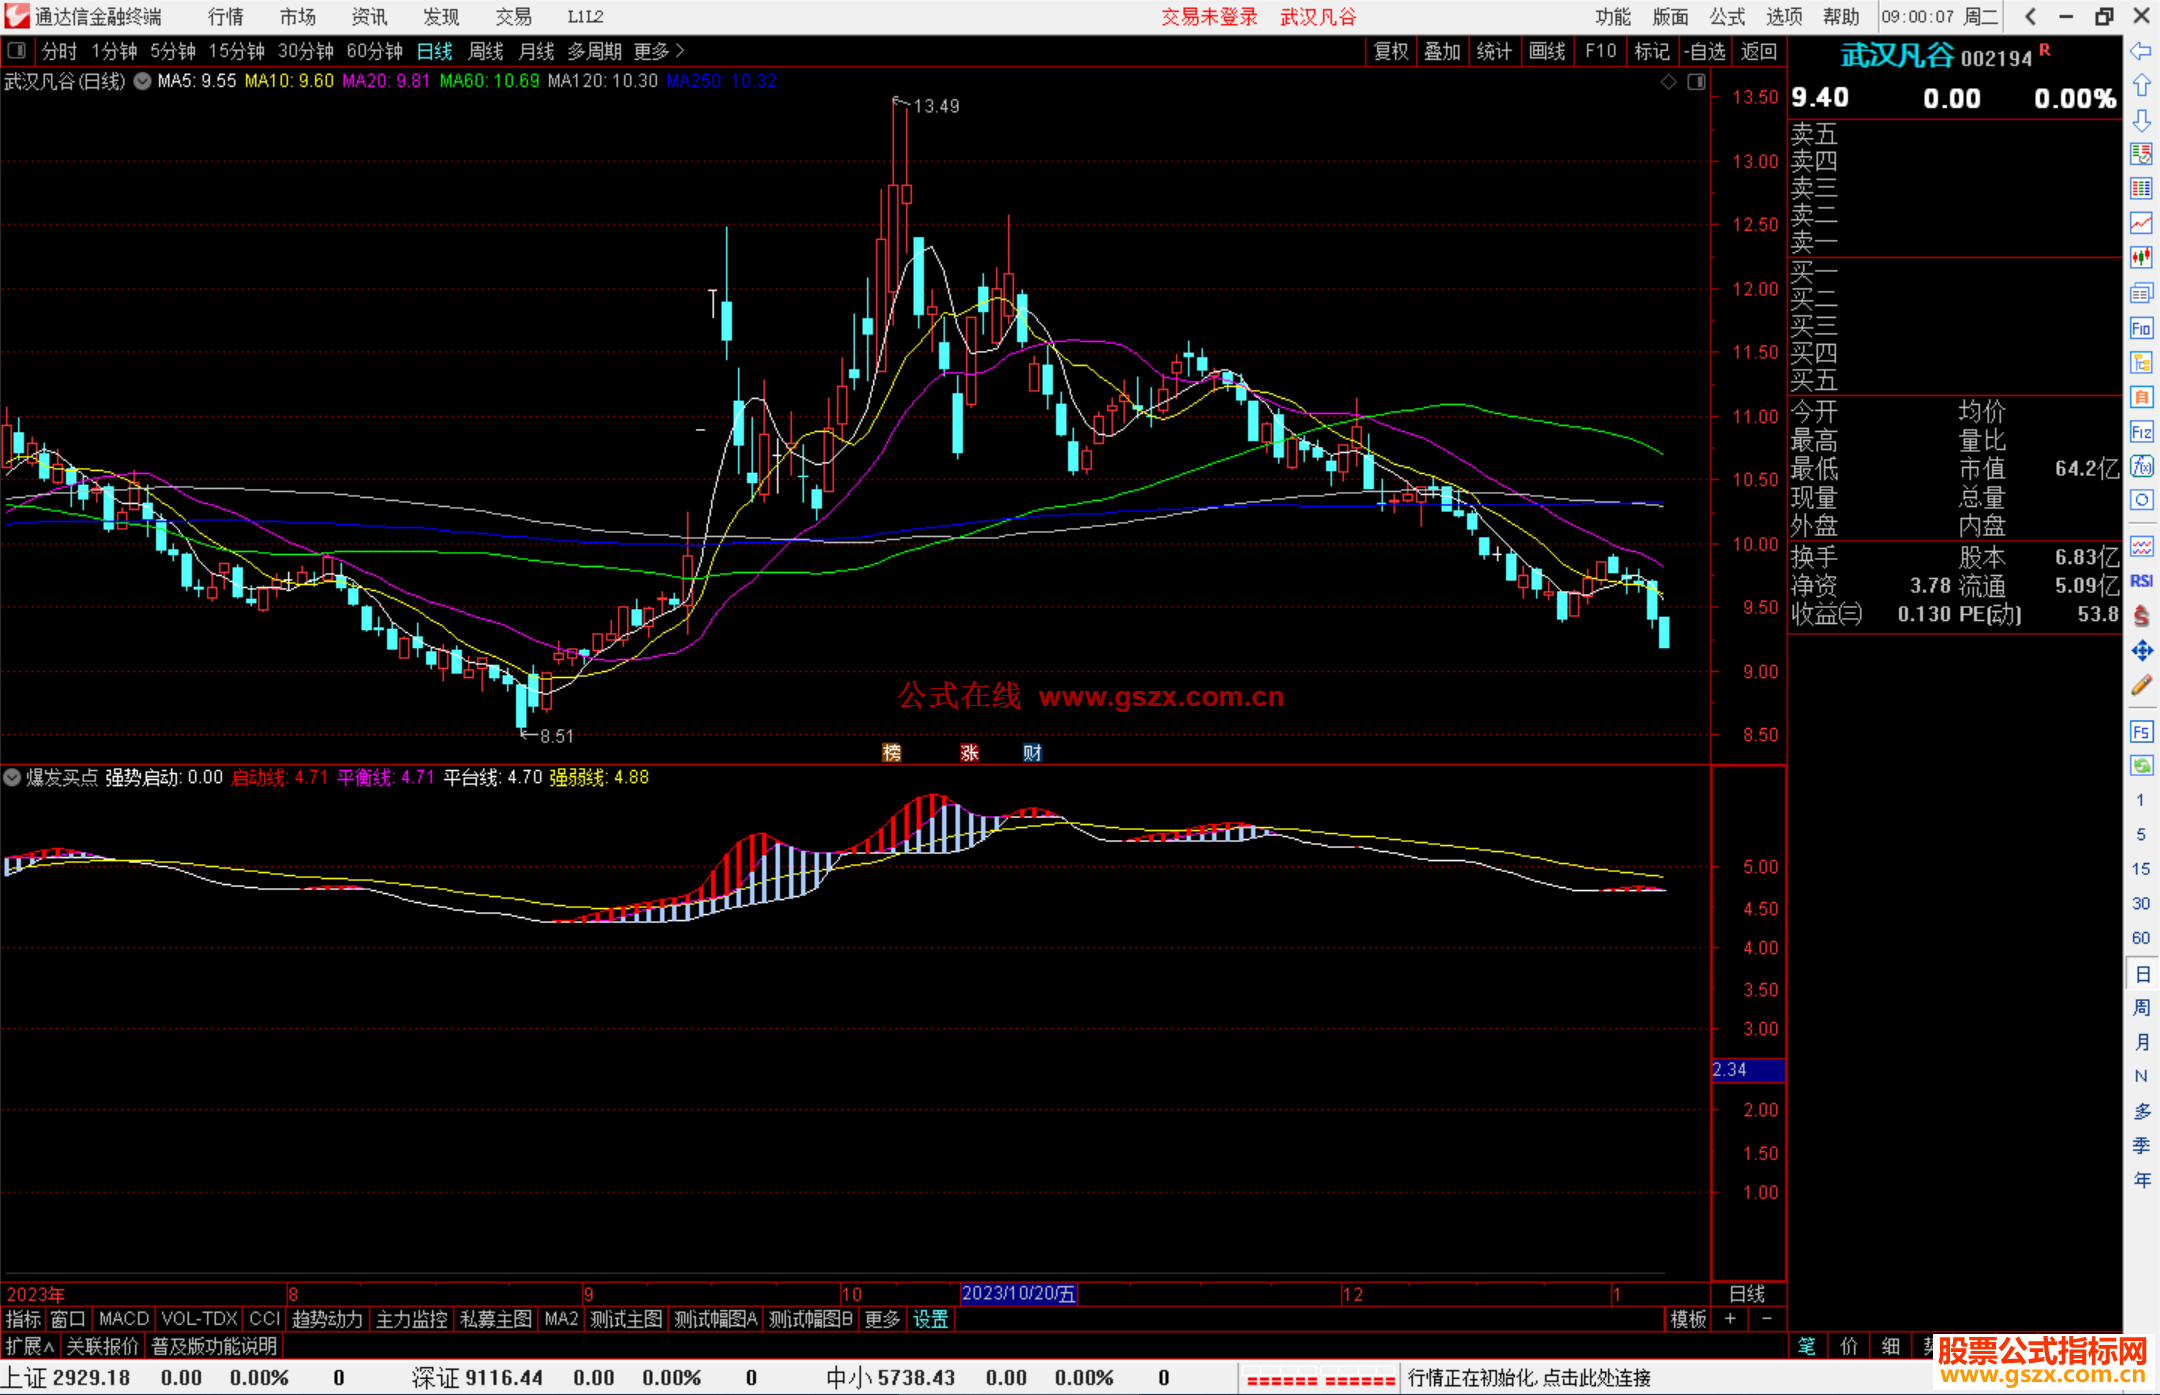Click the back arrow sidebar icon
This screenshot has width=2160, height=1395.
coord(2141,51)
